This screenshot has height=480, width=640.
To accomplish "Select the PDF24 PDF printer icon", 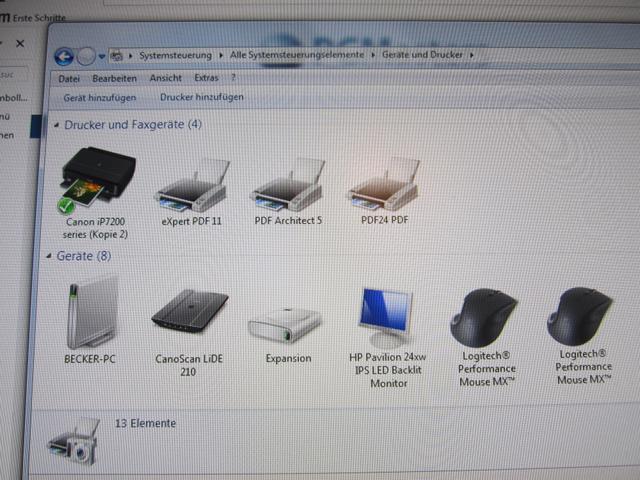I will pyautogui.click(x=384, y=184).
